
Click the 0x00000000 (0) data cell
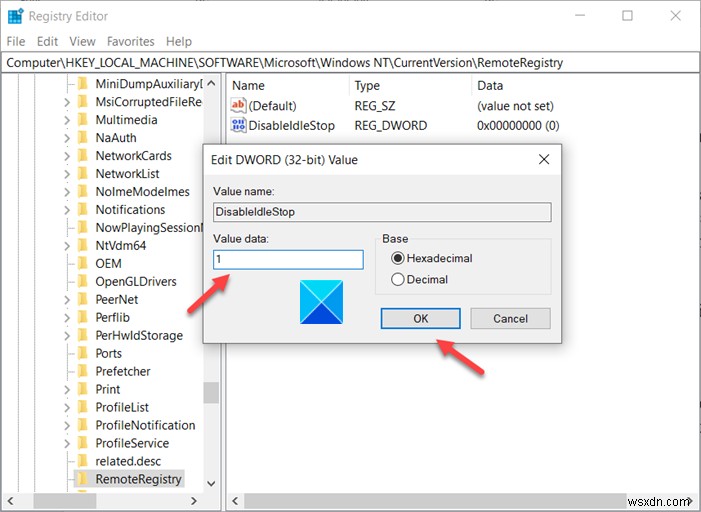[x=518, y=125]
